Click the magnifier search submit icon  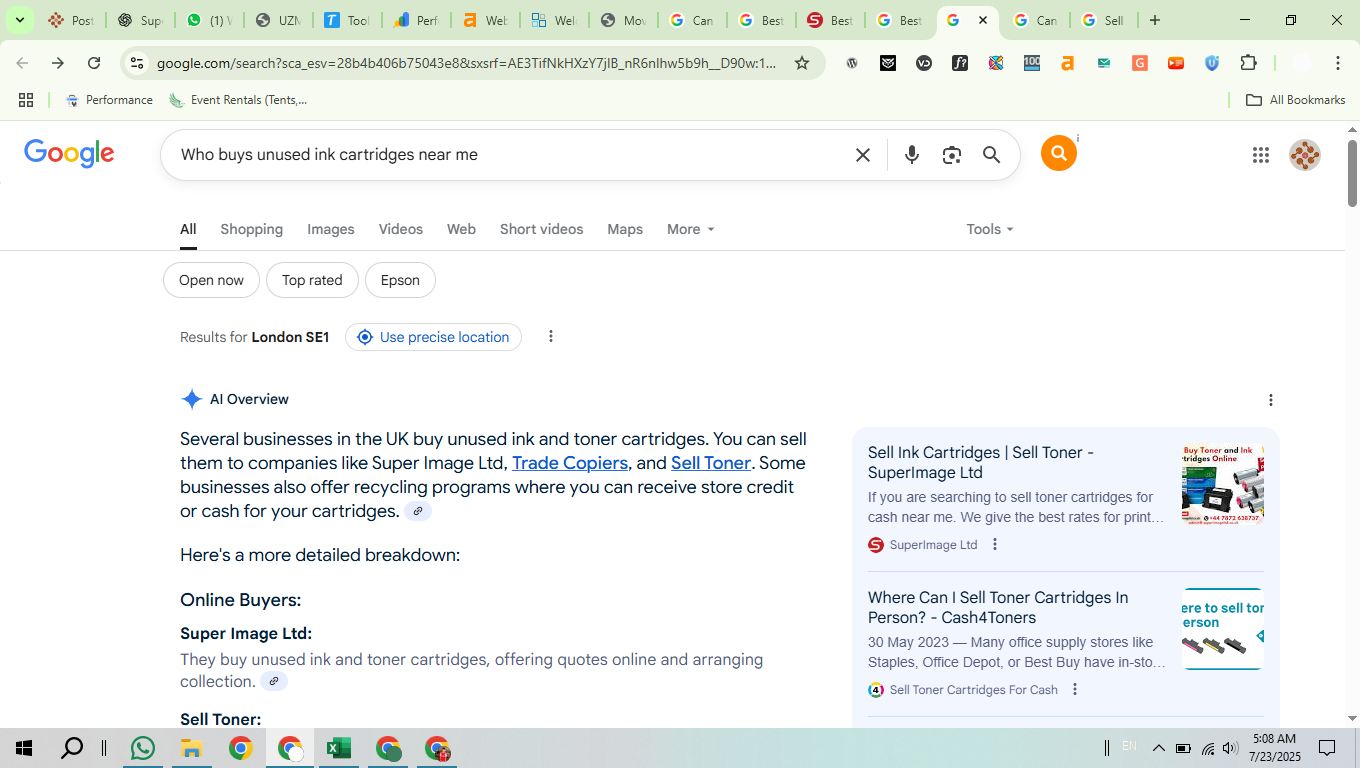pos(991,155)
